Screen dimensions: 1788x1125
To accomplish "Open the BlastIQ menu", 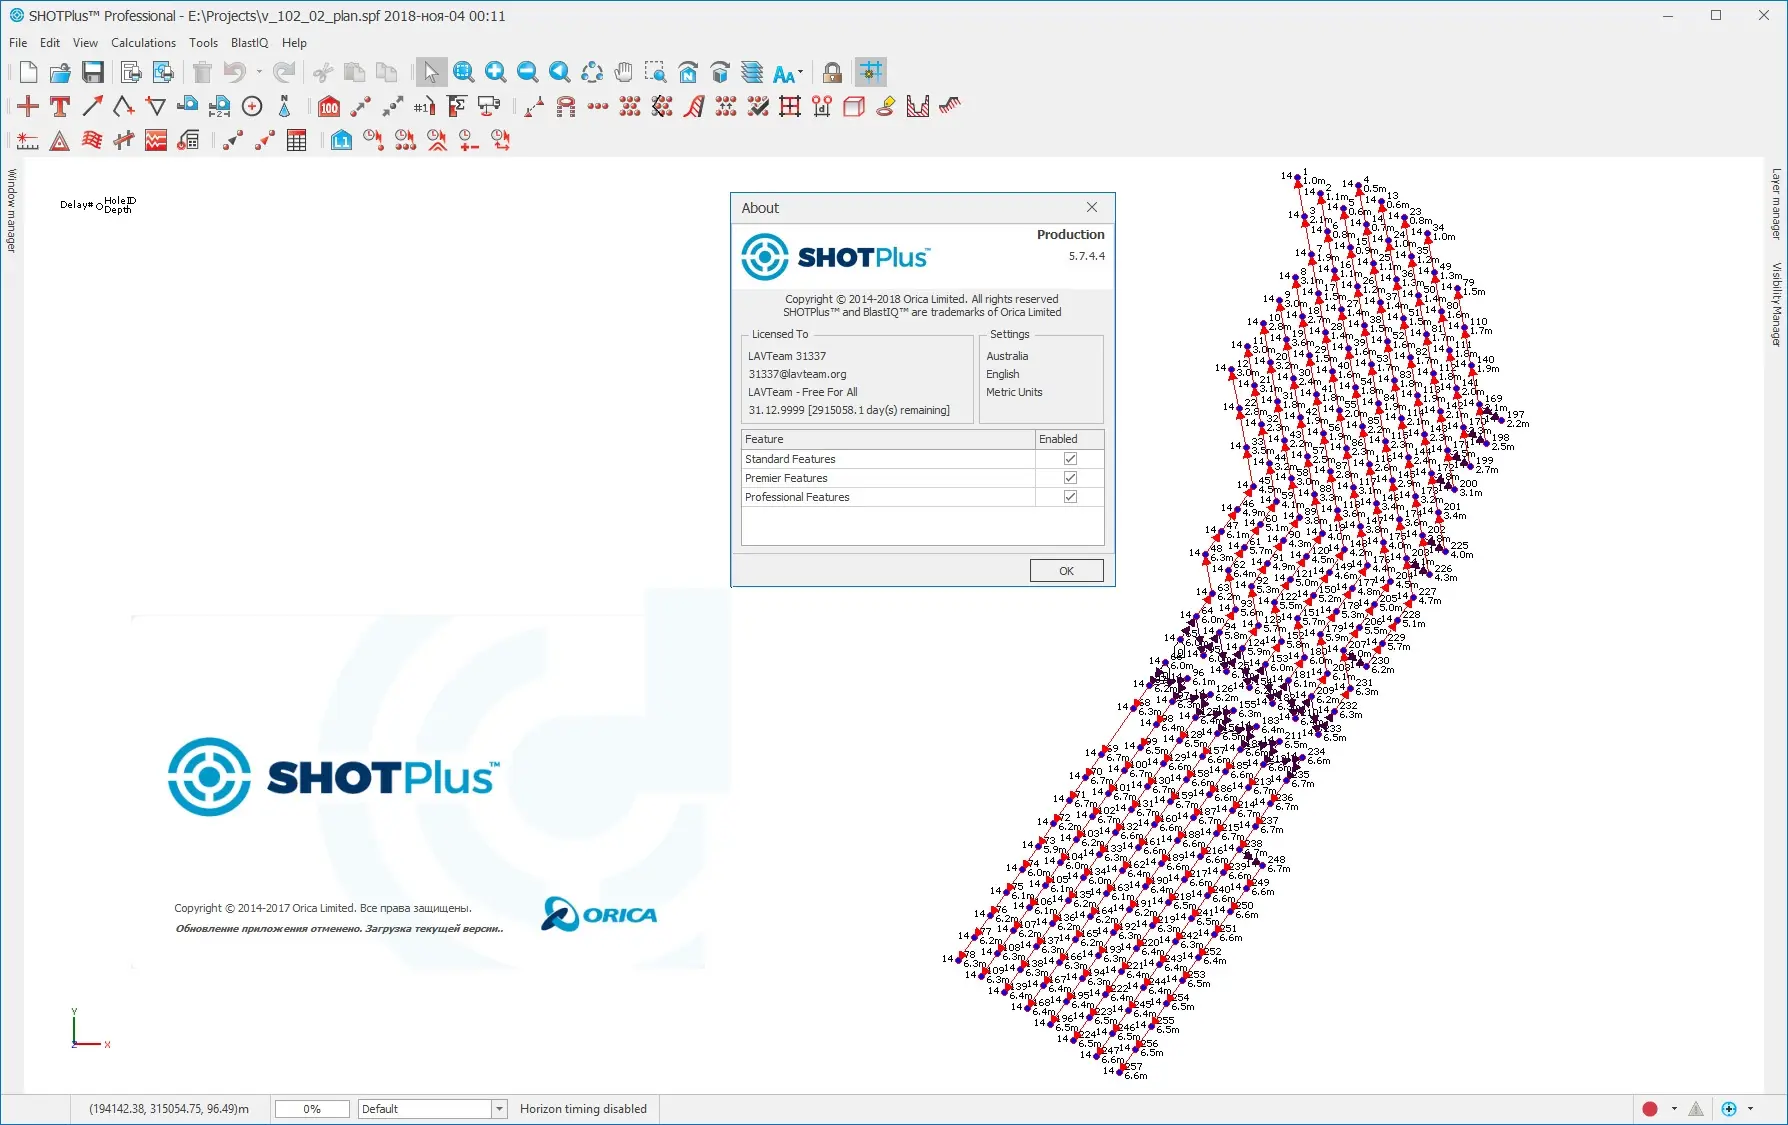I will [249, 43].
